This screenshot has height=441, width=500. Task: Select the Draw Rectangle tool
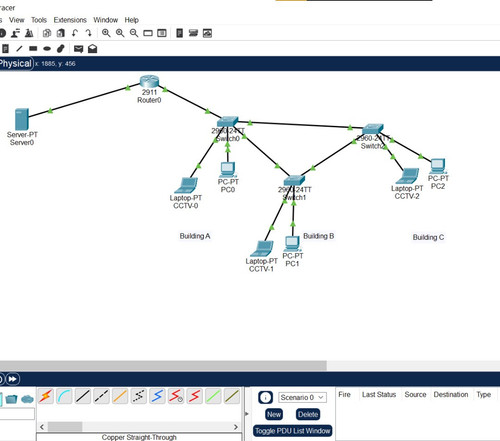(x=33, y=49)
